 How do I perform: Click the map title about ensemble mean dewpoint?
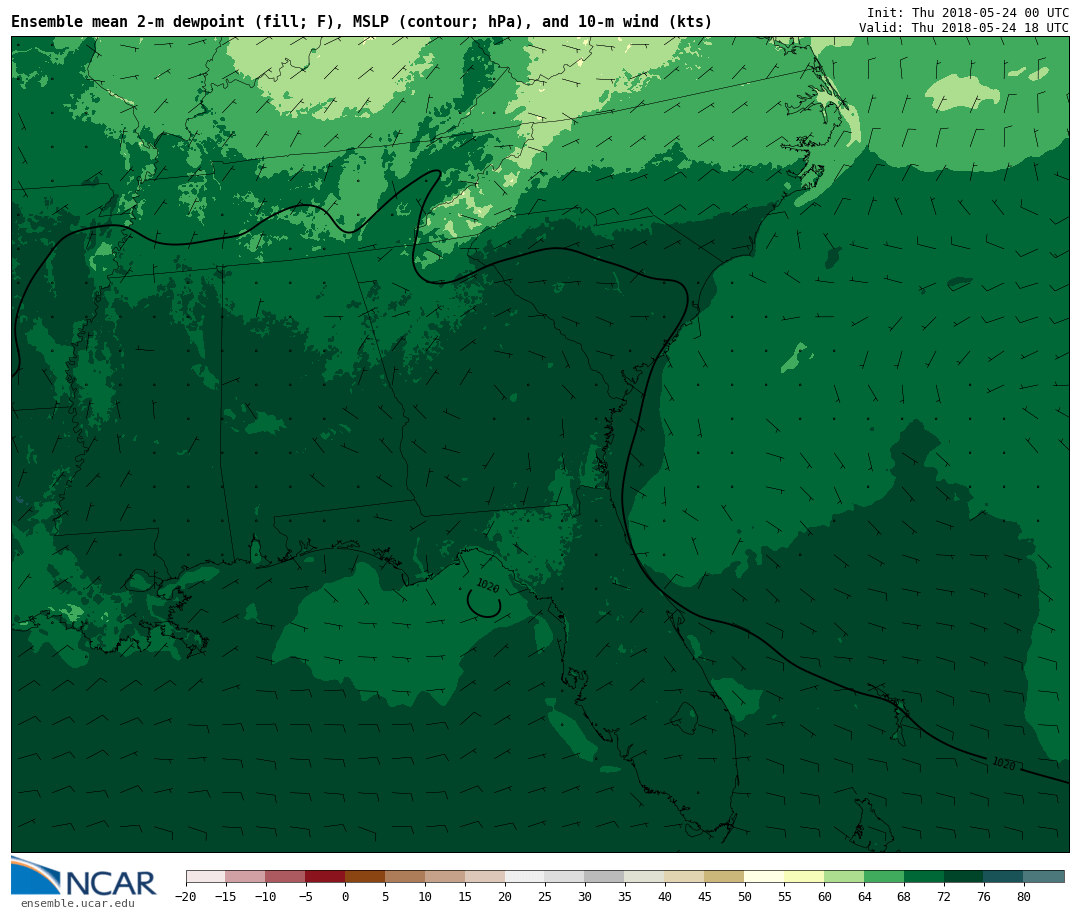(361, 22)
